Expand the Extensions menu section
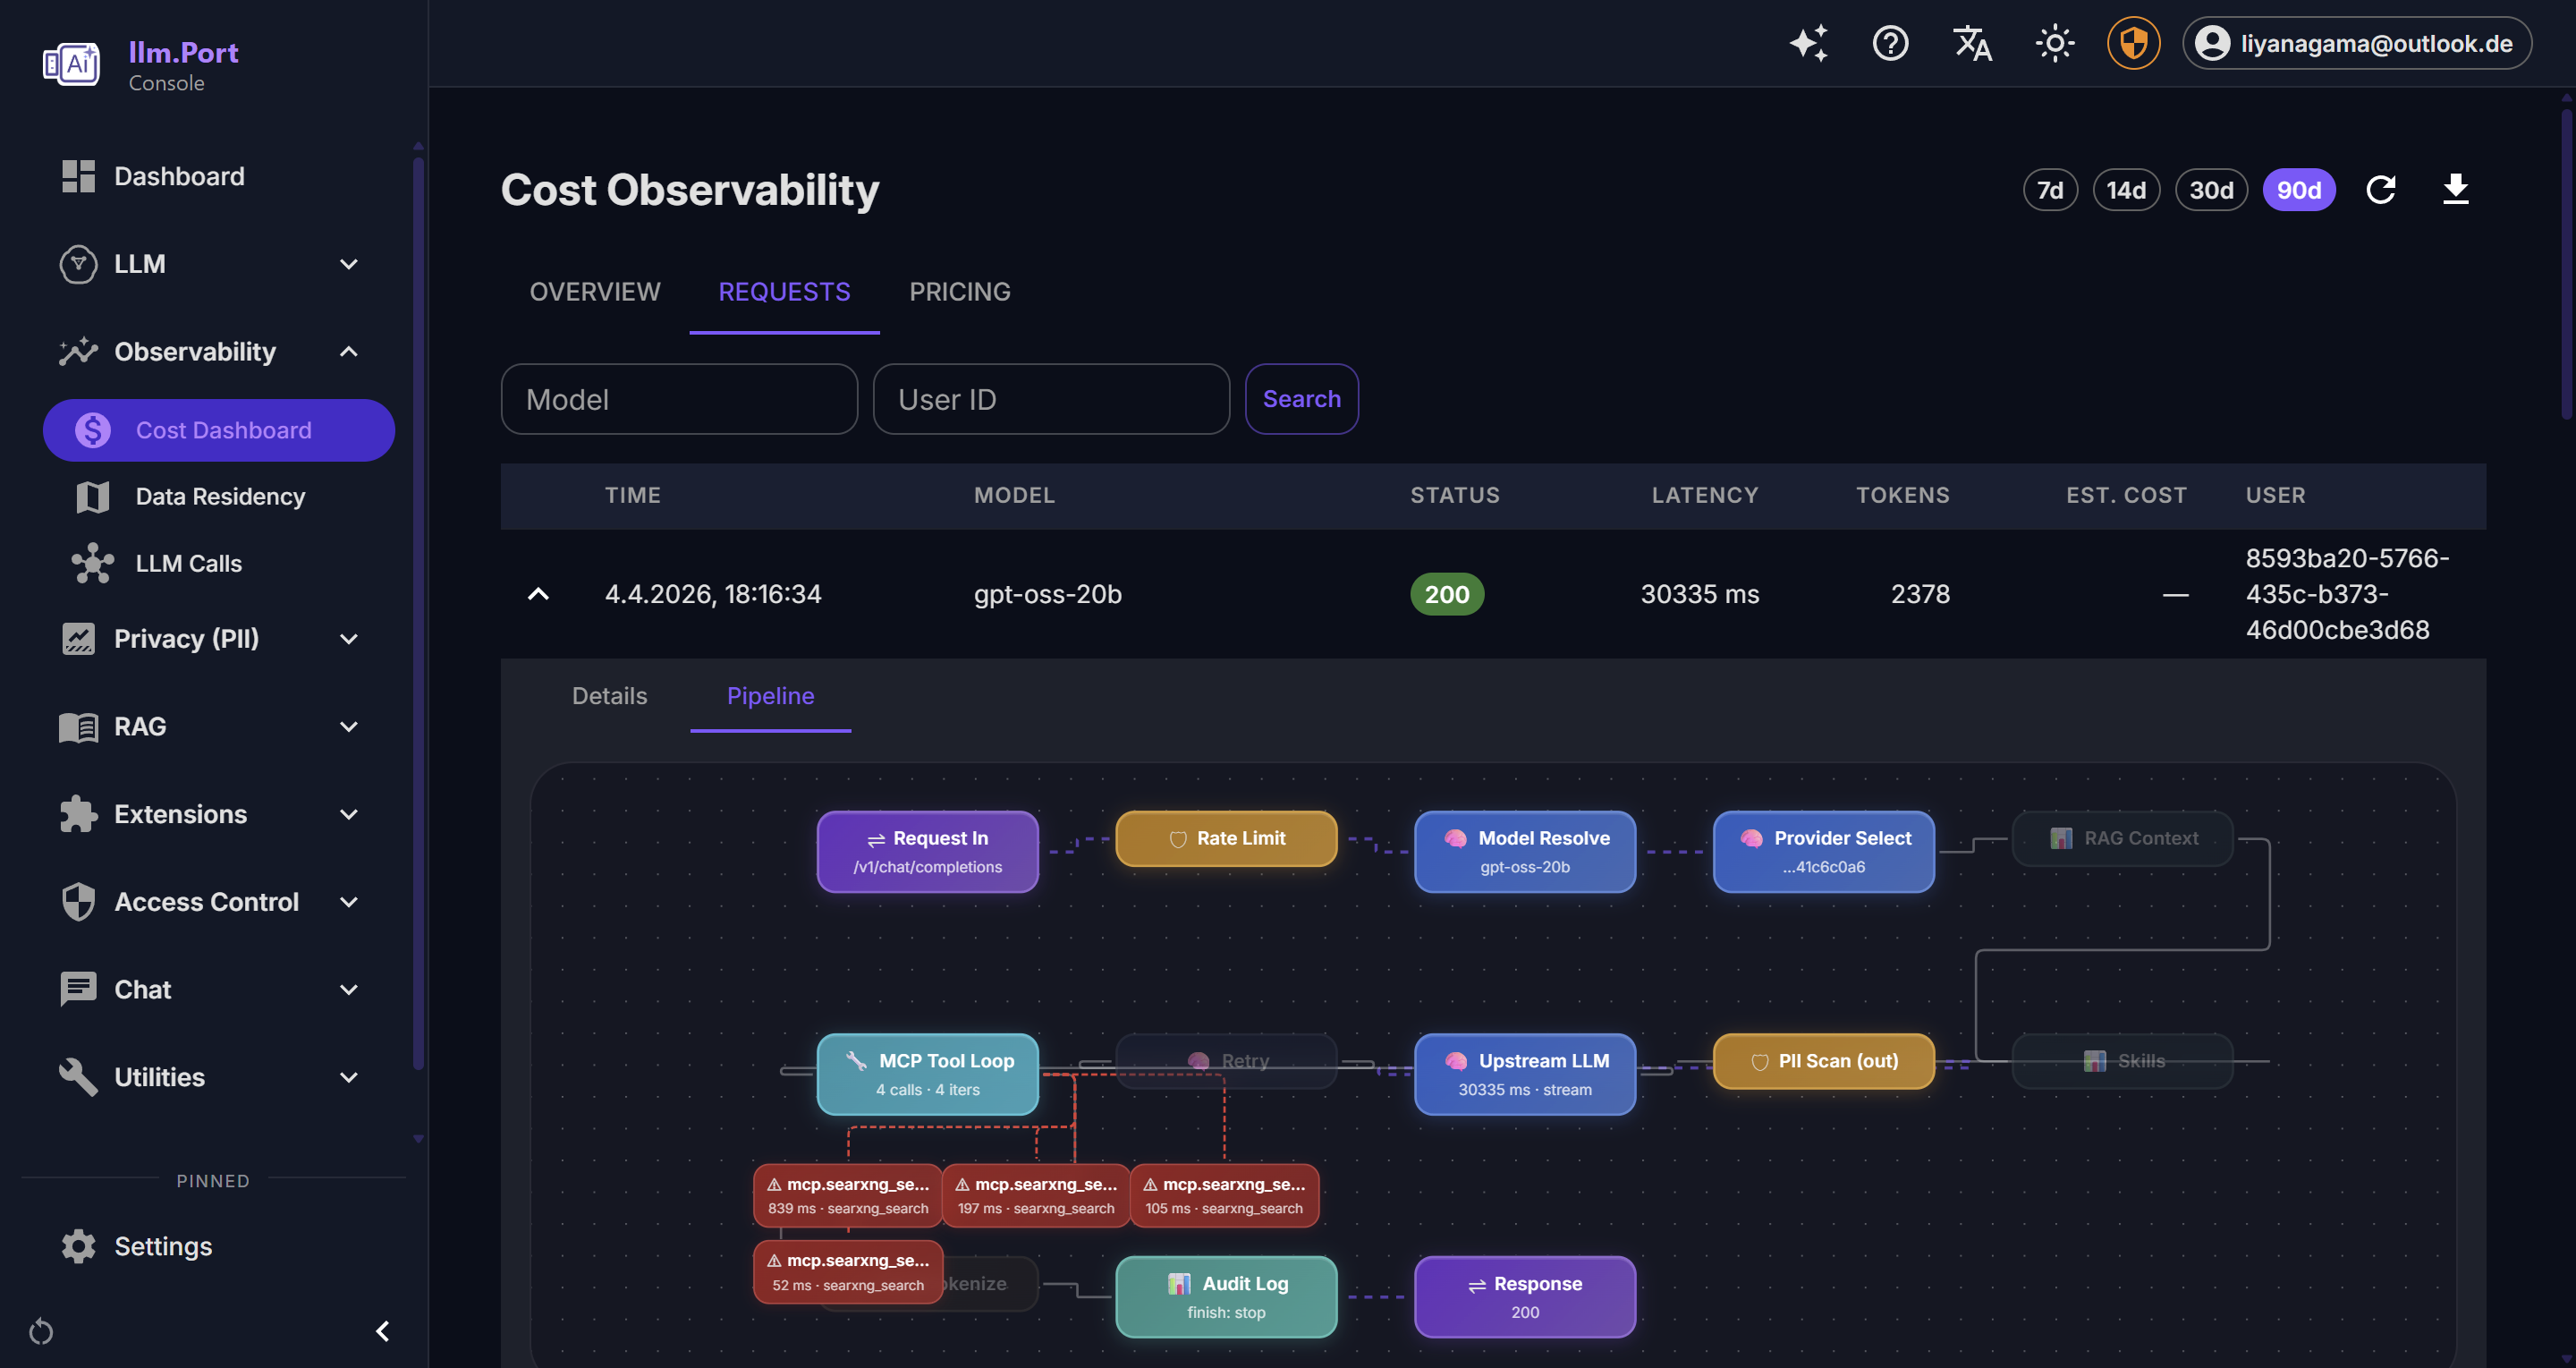This screenshot has height=1368, width=2576. coord(349,814)
